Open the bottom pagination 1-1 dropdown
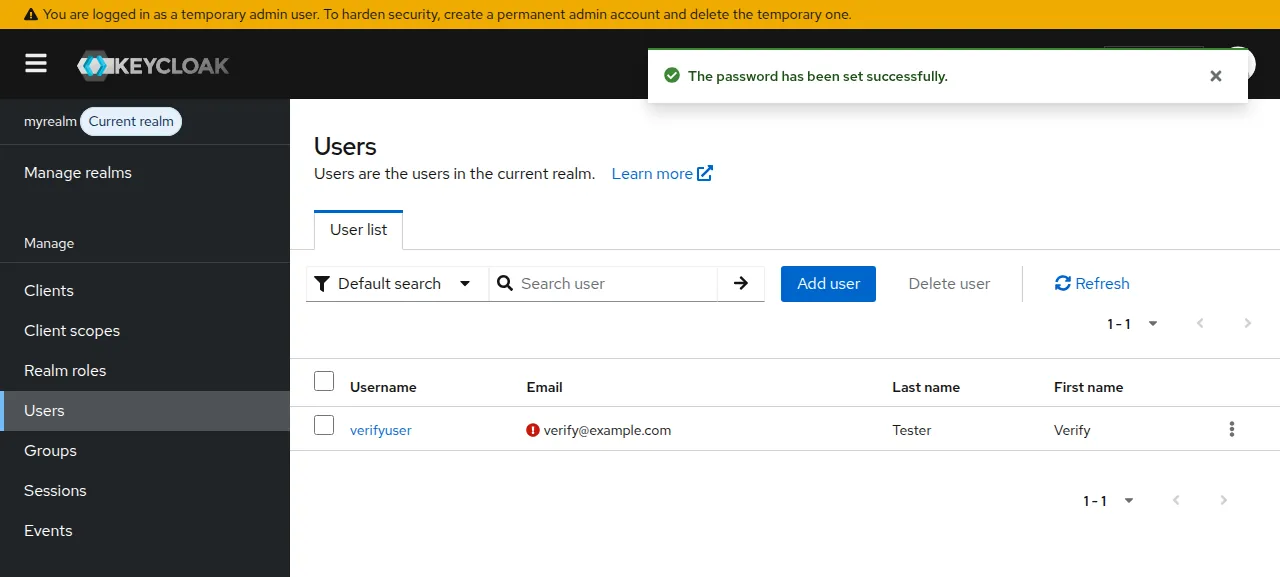 coord(1108,500)
